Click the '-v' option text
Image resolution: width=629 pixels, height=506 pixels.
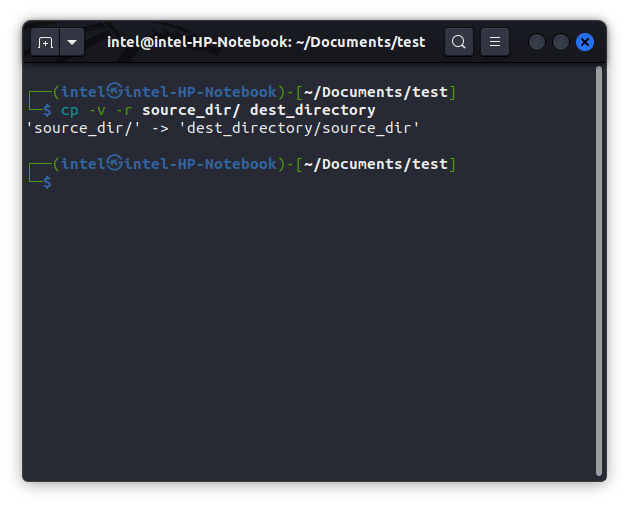coord(97,110)
